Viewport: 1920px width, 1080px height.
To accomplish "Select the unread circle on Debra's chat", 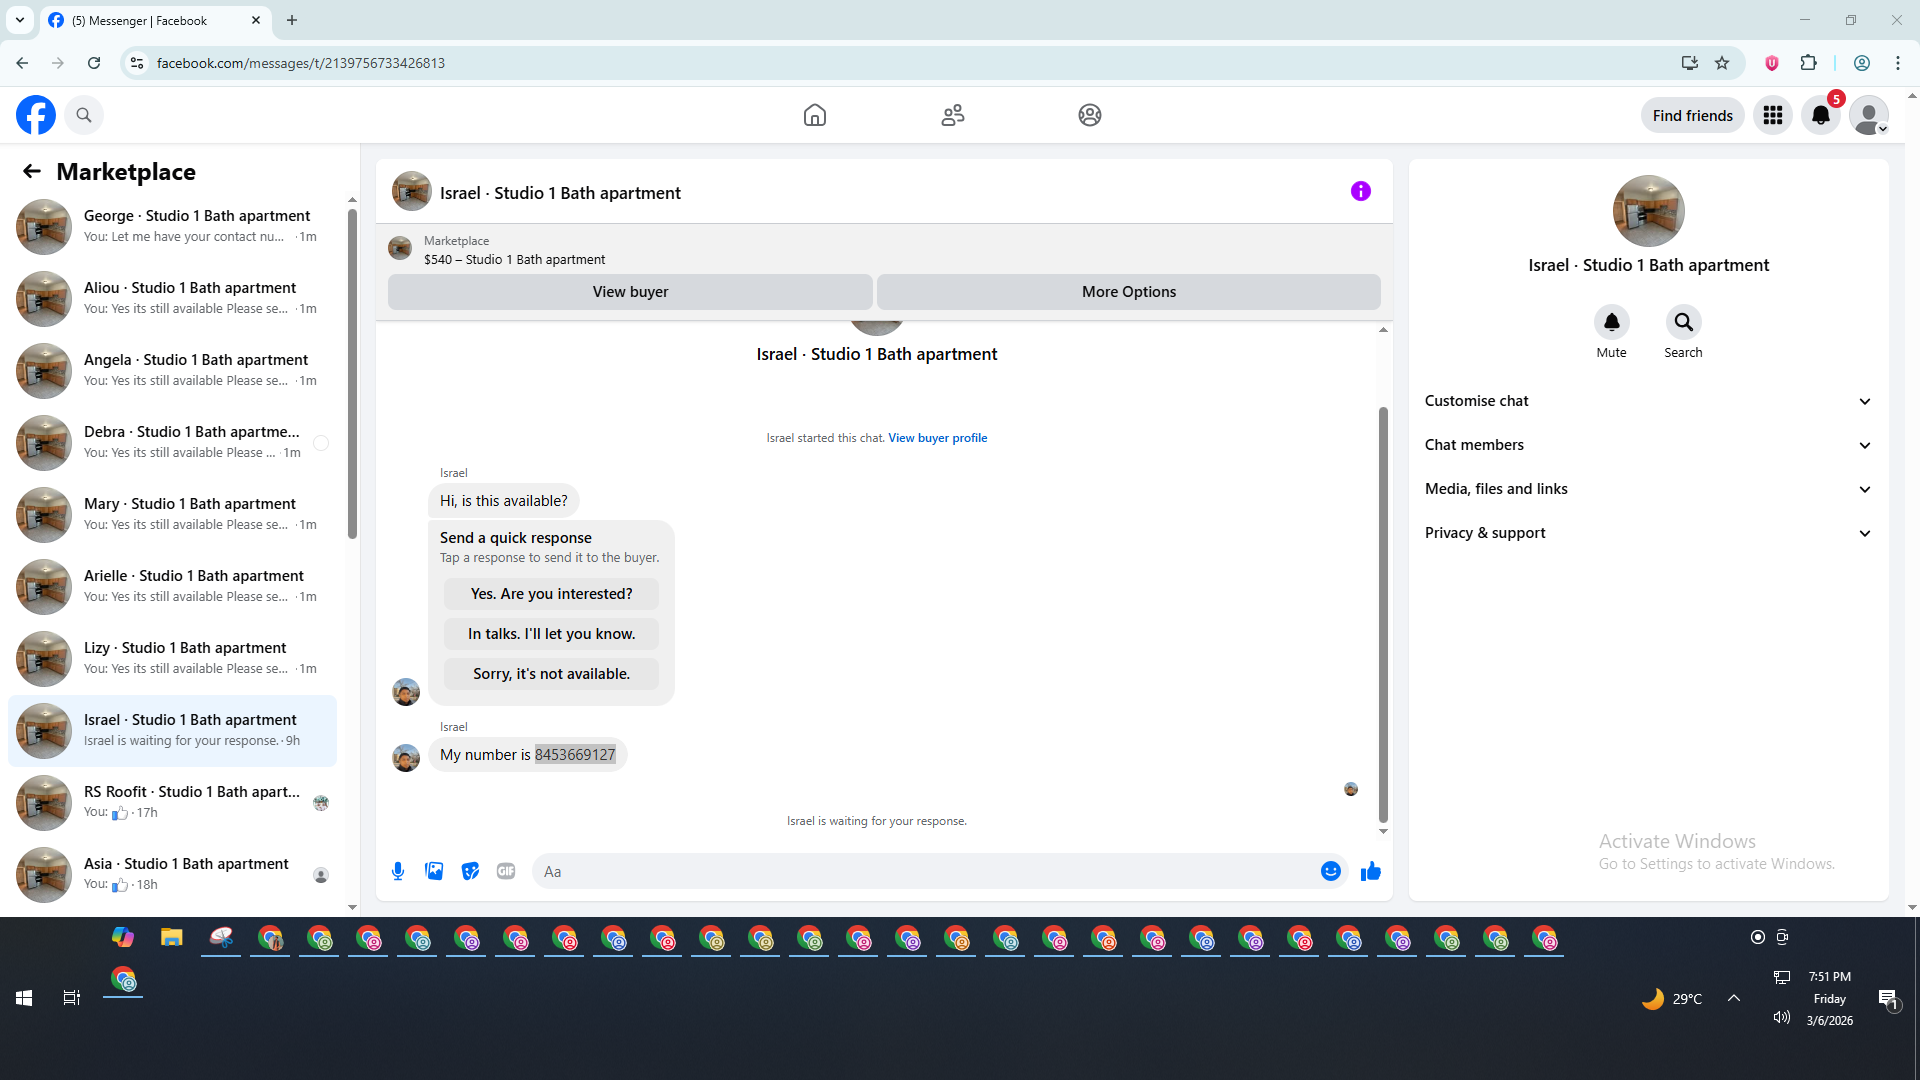I will click(320, 443).
